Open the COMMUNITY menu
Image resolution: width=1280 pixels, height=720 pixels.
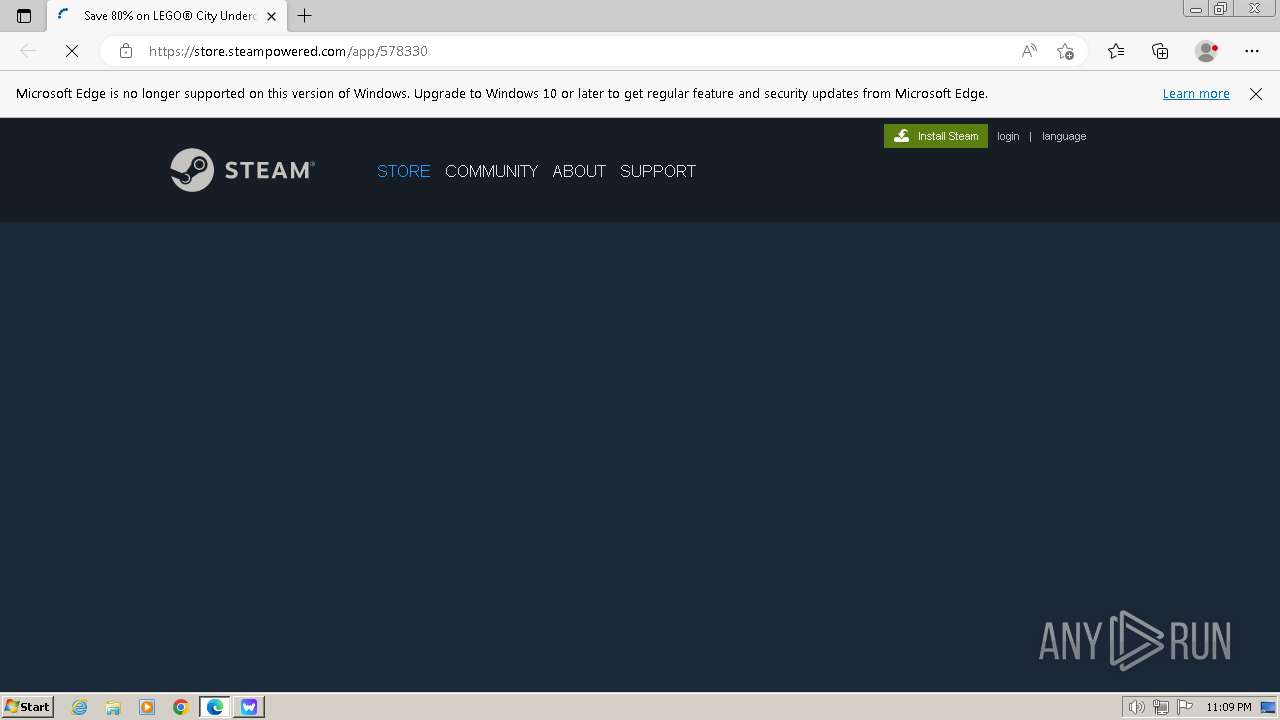pos(491,171)
